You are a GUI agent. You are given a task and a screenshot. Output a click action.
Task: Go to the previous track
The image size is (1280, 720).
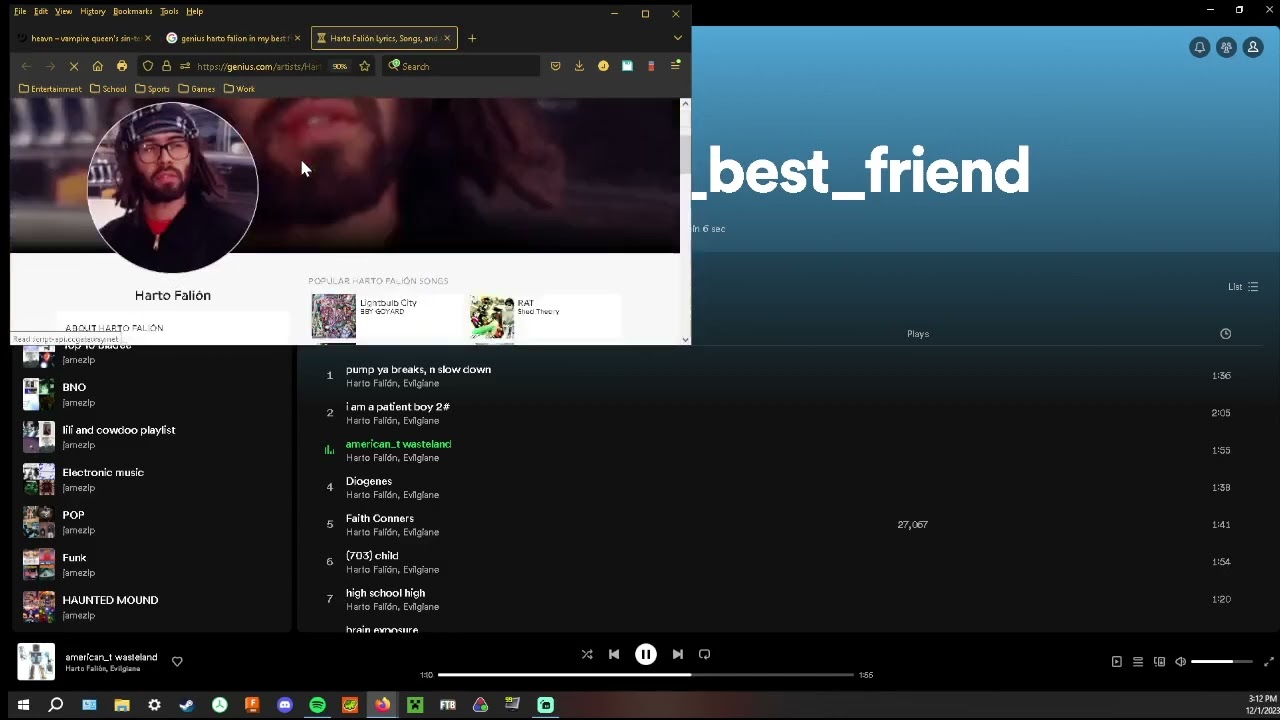click(614, 654)
